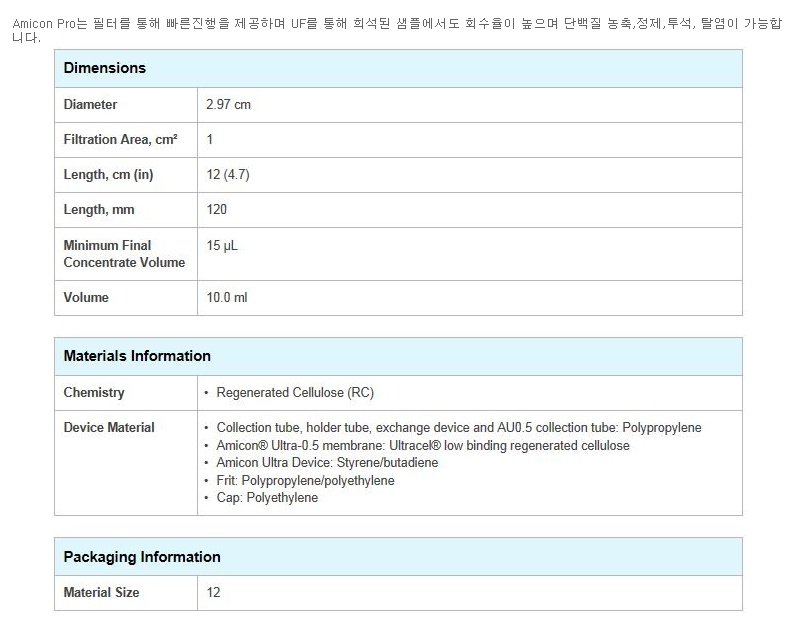The image size is (795, 631).
Task: Click the Amicon Ultra-0.5 membrane line
Action: [x=423, y=446]
